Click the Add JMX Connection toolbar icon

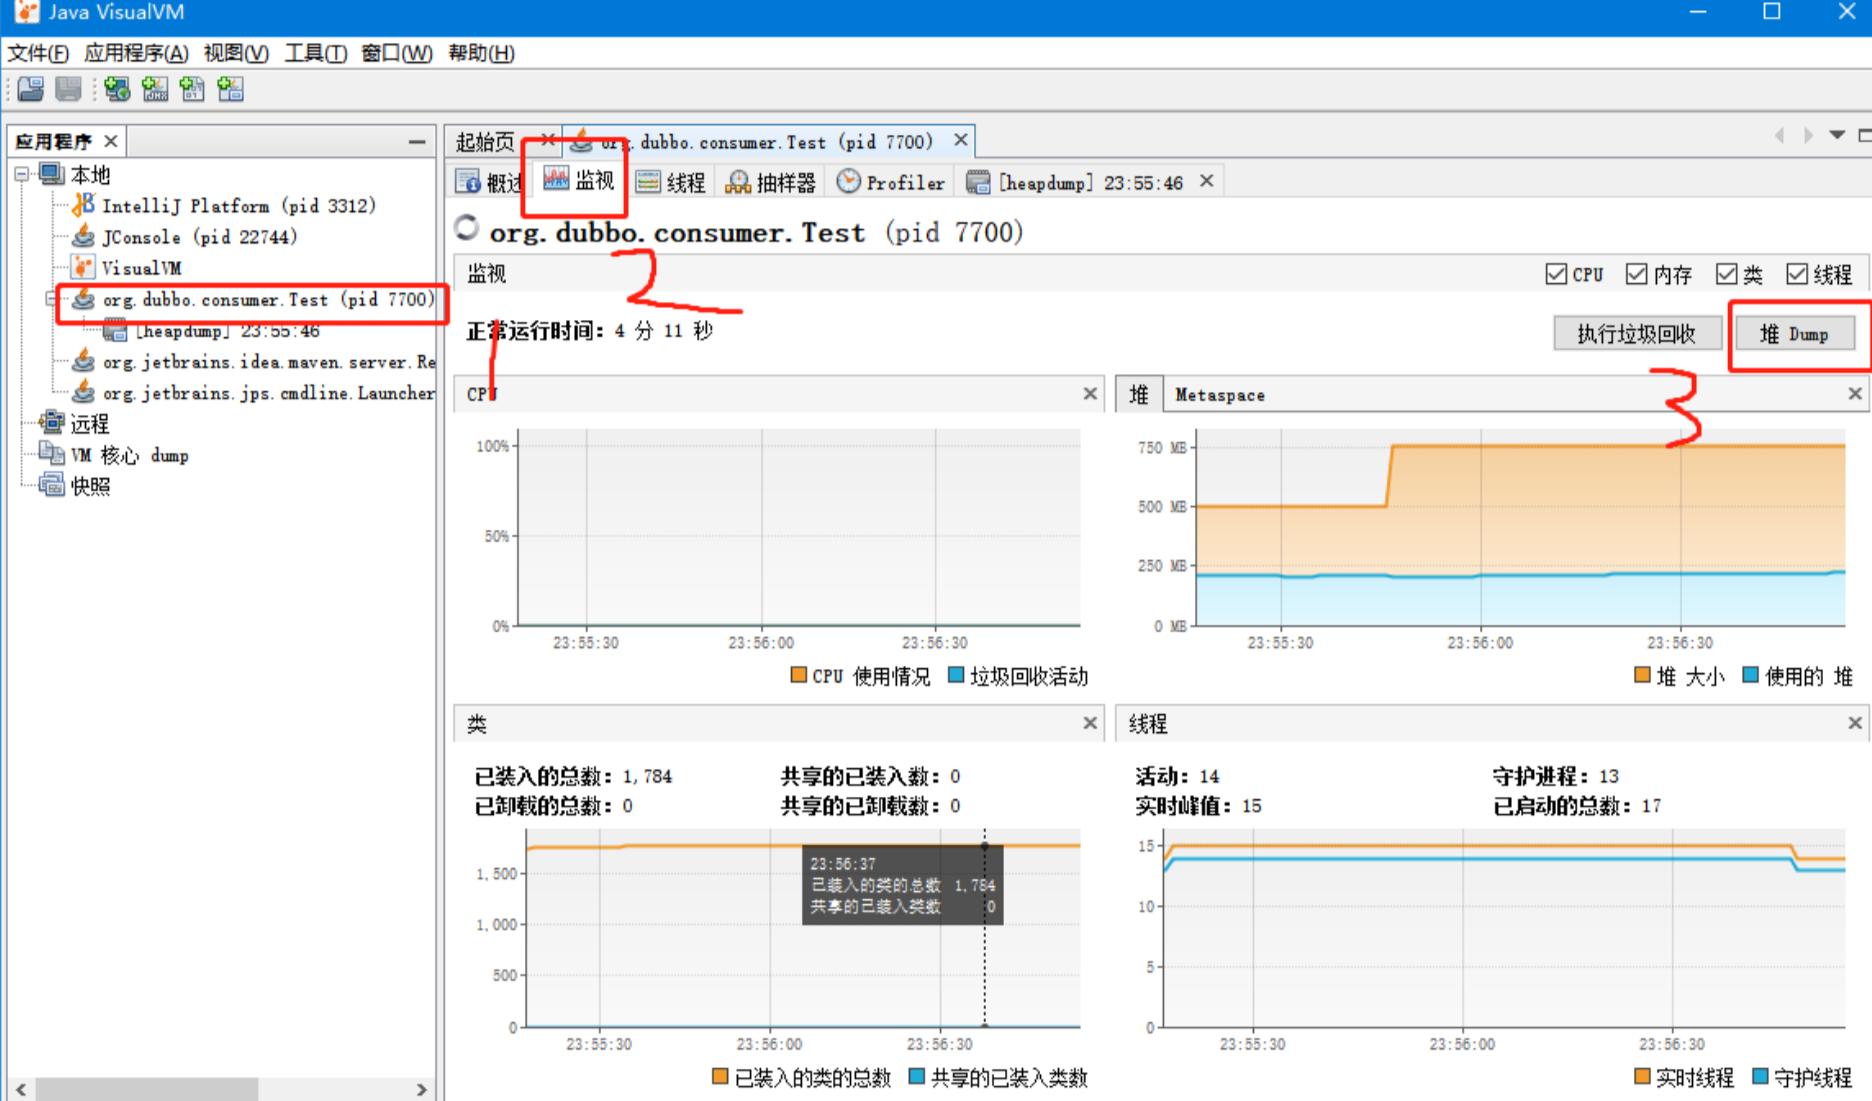point(155,90)
